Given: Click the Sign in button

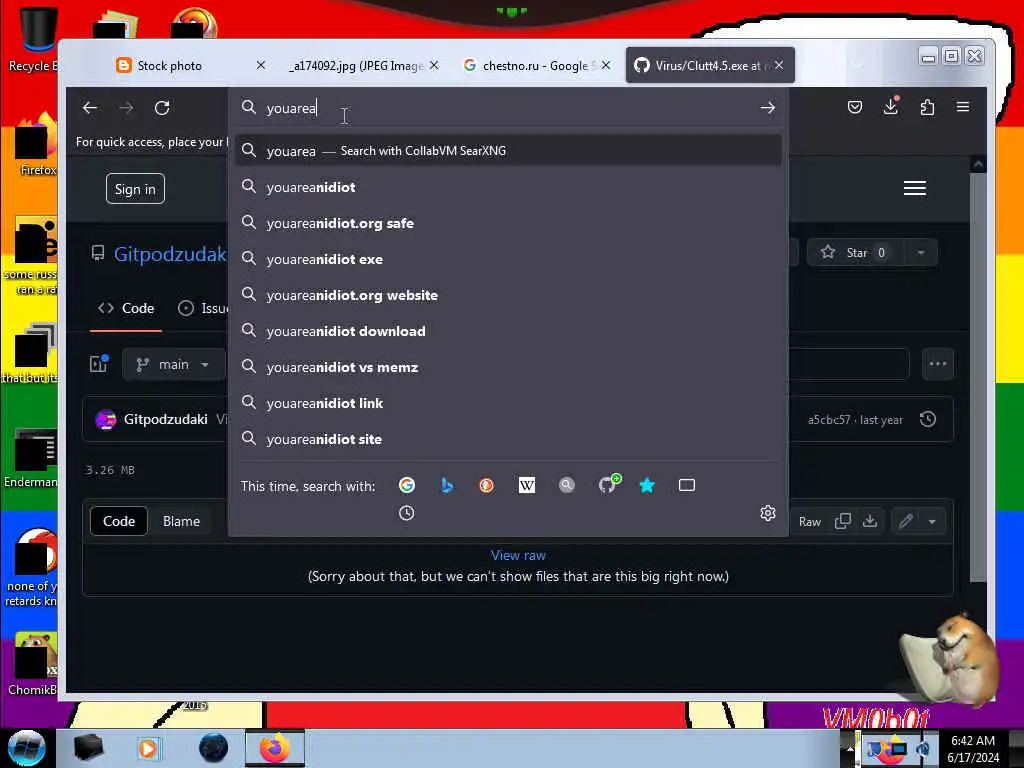Looking at the screenshot, I should [135, 189].
